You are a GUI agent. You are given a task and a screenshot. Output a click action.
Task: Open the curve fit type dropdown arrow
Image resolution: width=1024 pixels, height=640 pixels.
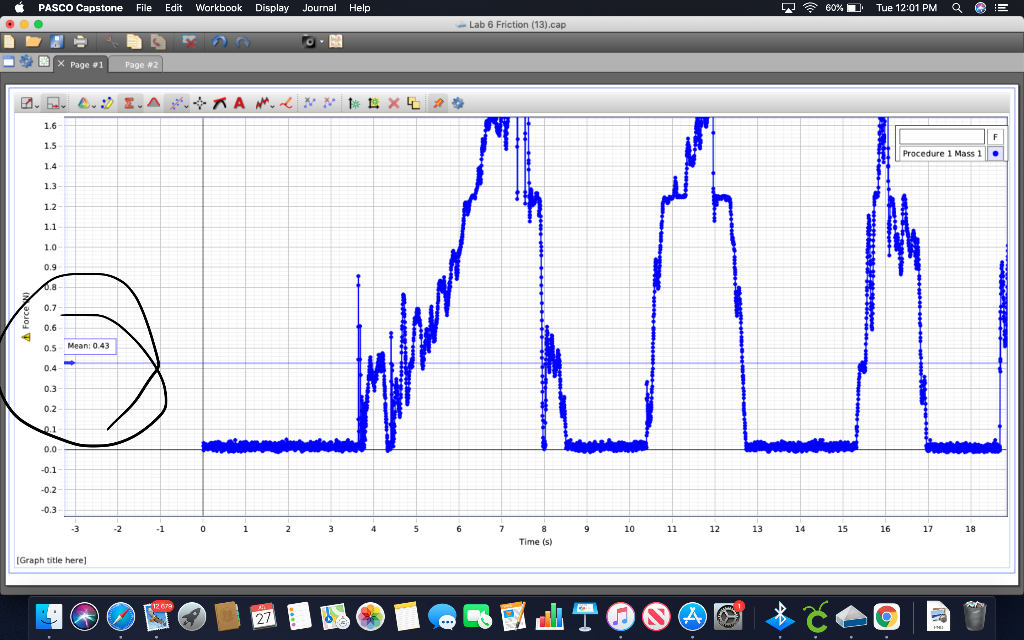click(x=186, y=106)
